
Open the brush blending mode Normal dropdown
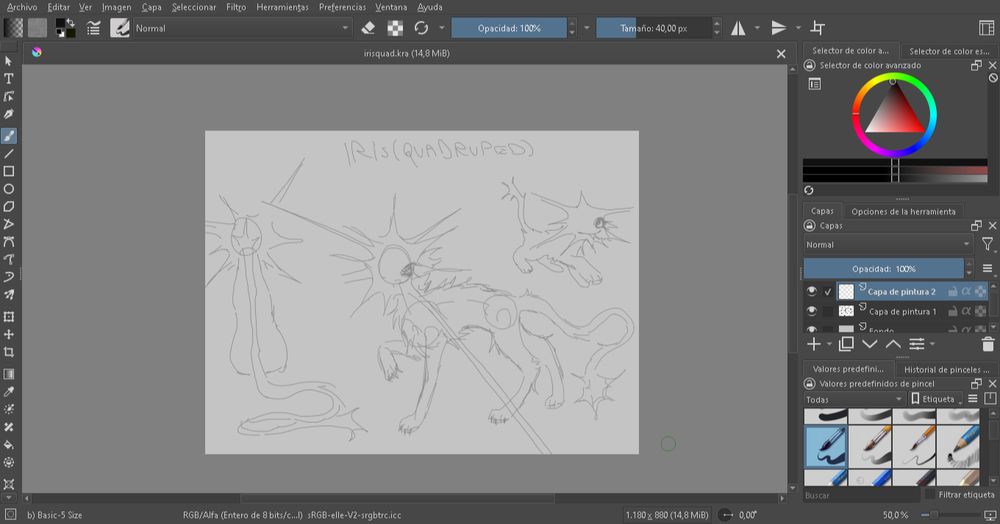[242, 28]
